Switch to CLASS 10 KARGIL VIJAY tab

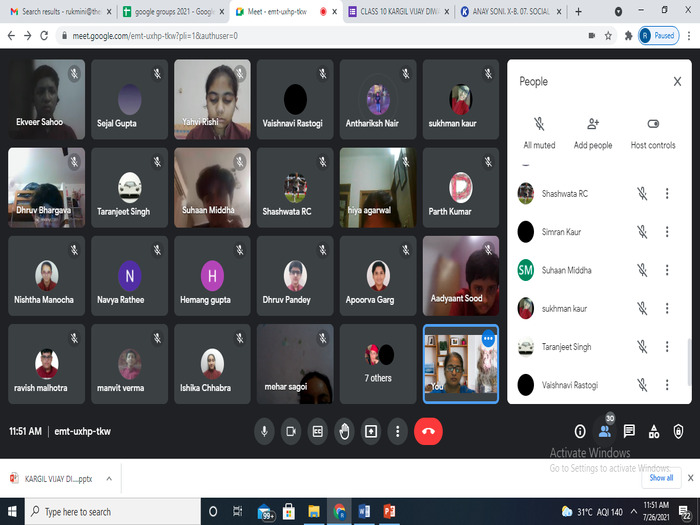click(399, 12)
